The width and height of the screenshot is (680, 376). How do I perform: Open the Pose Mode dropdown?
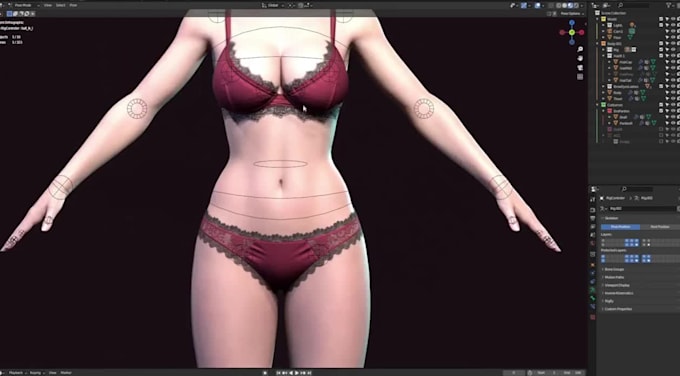point(25,5)
